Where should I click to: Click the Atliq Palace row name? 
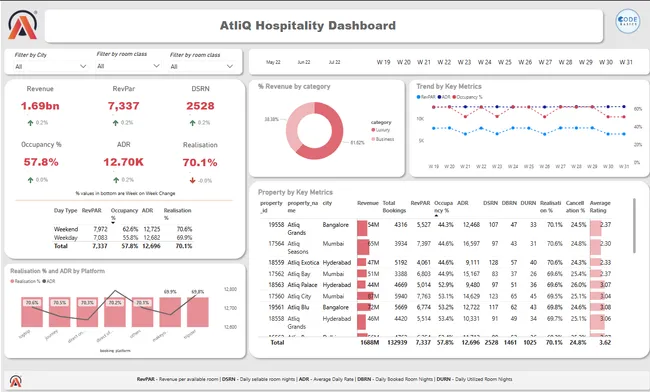coord(302,285)
